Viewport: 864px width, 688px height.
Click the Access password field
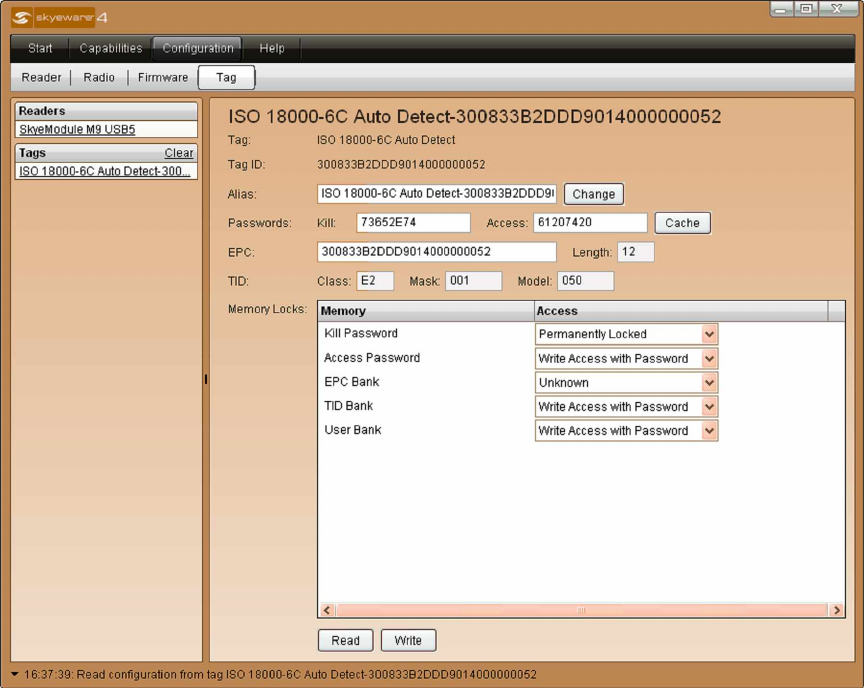[590, 223]
